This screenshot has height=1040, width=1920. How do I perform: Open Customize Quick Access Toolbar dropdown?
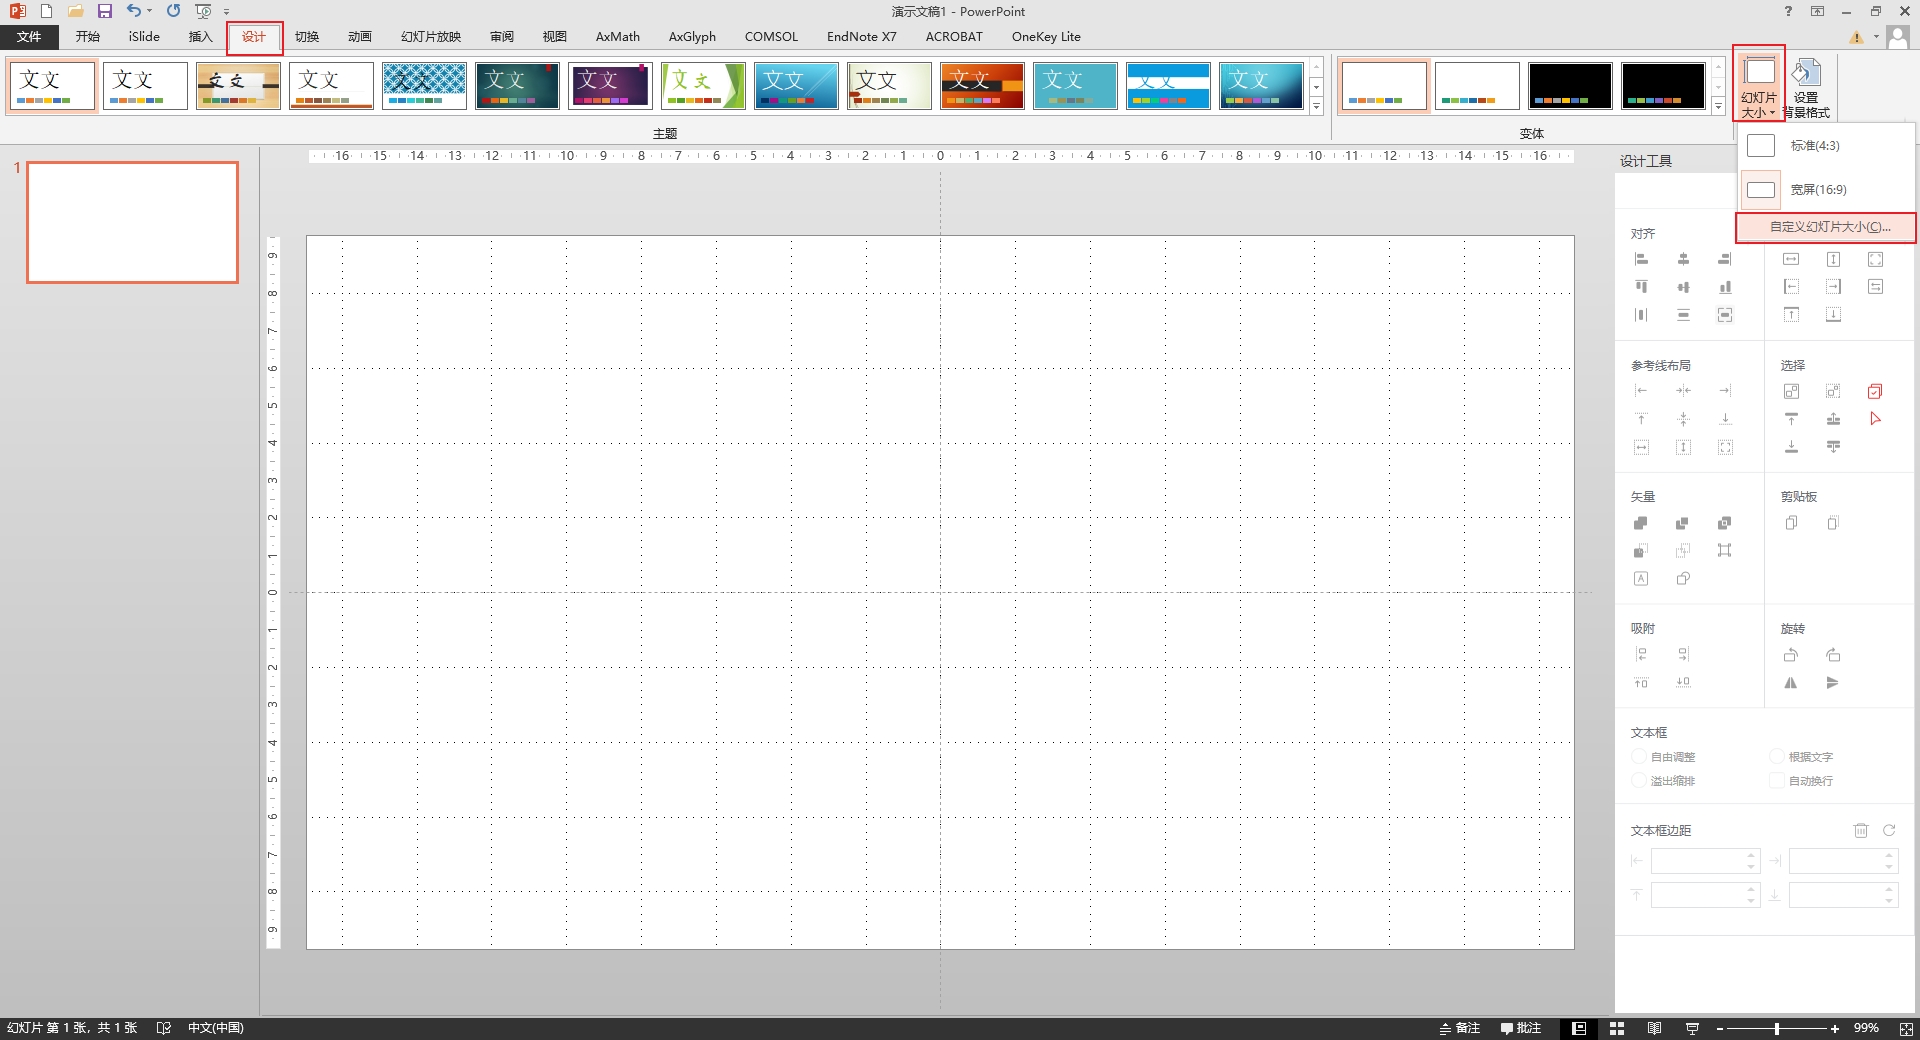[227, 12]
